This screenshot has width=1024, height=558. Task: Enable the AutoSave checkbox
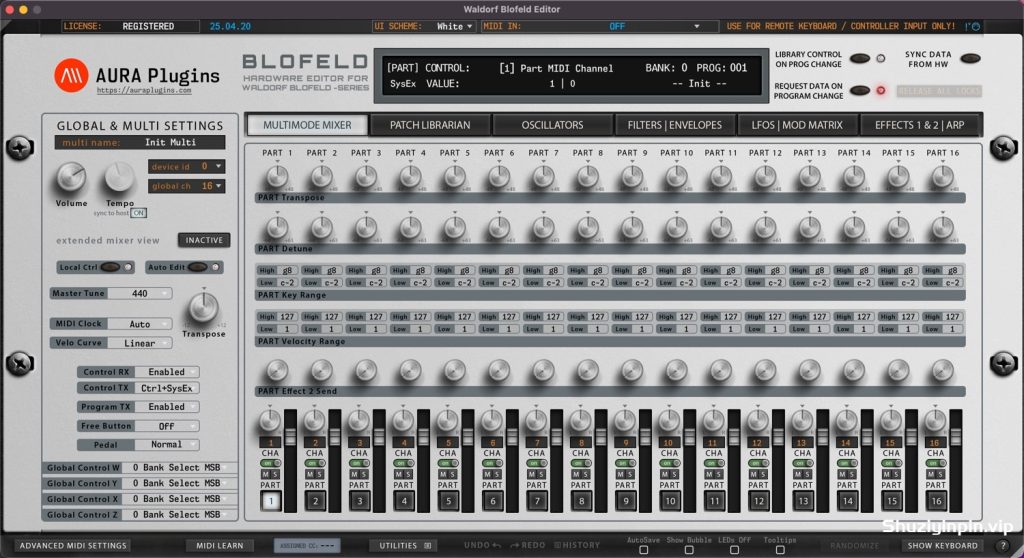[x=643, y=550]
